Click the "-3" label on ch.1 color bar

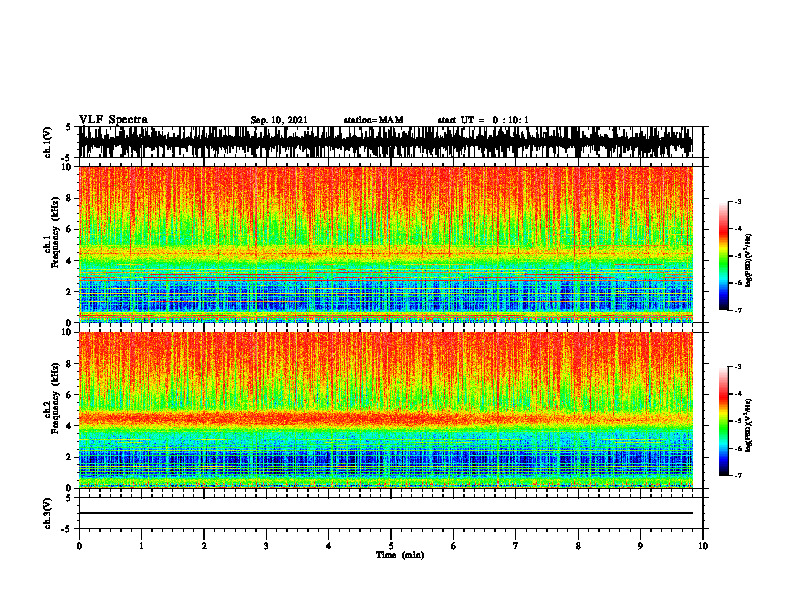point(738,202)
